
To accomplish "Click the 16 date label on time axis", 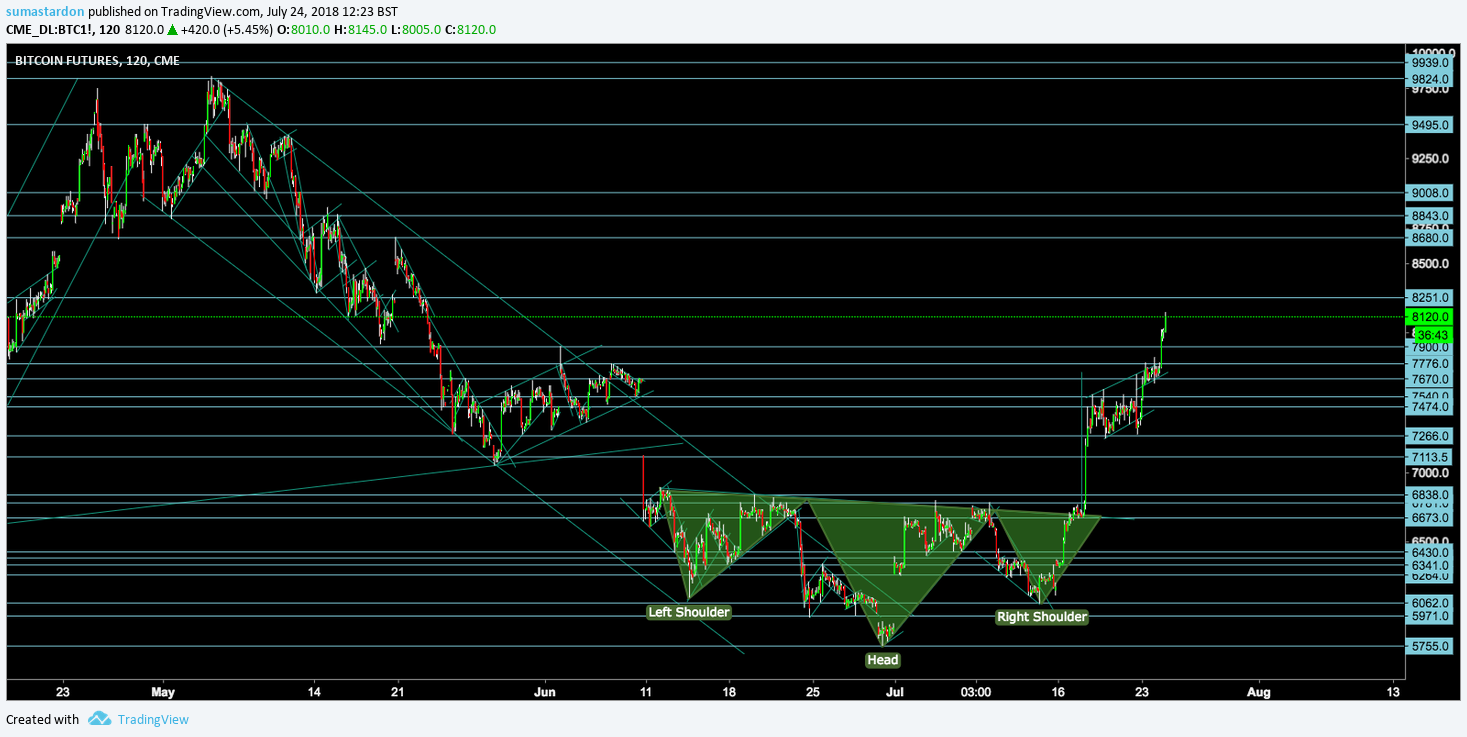I will point(1059,691).
